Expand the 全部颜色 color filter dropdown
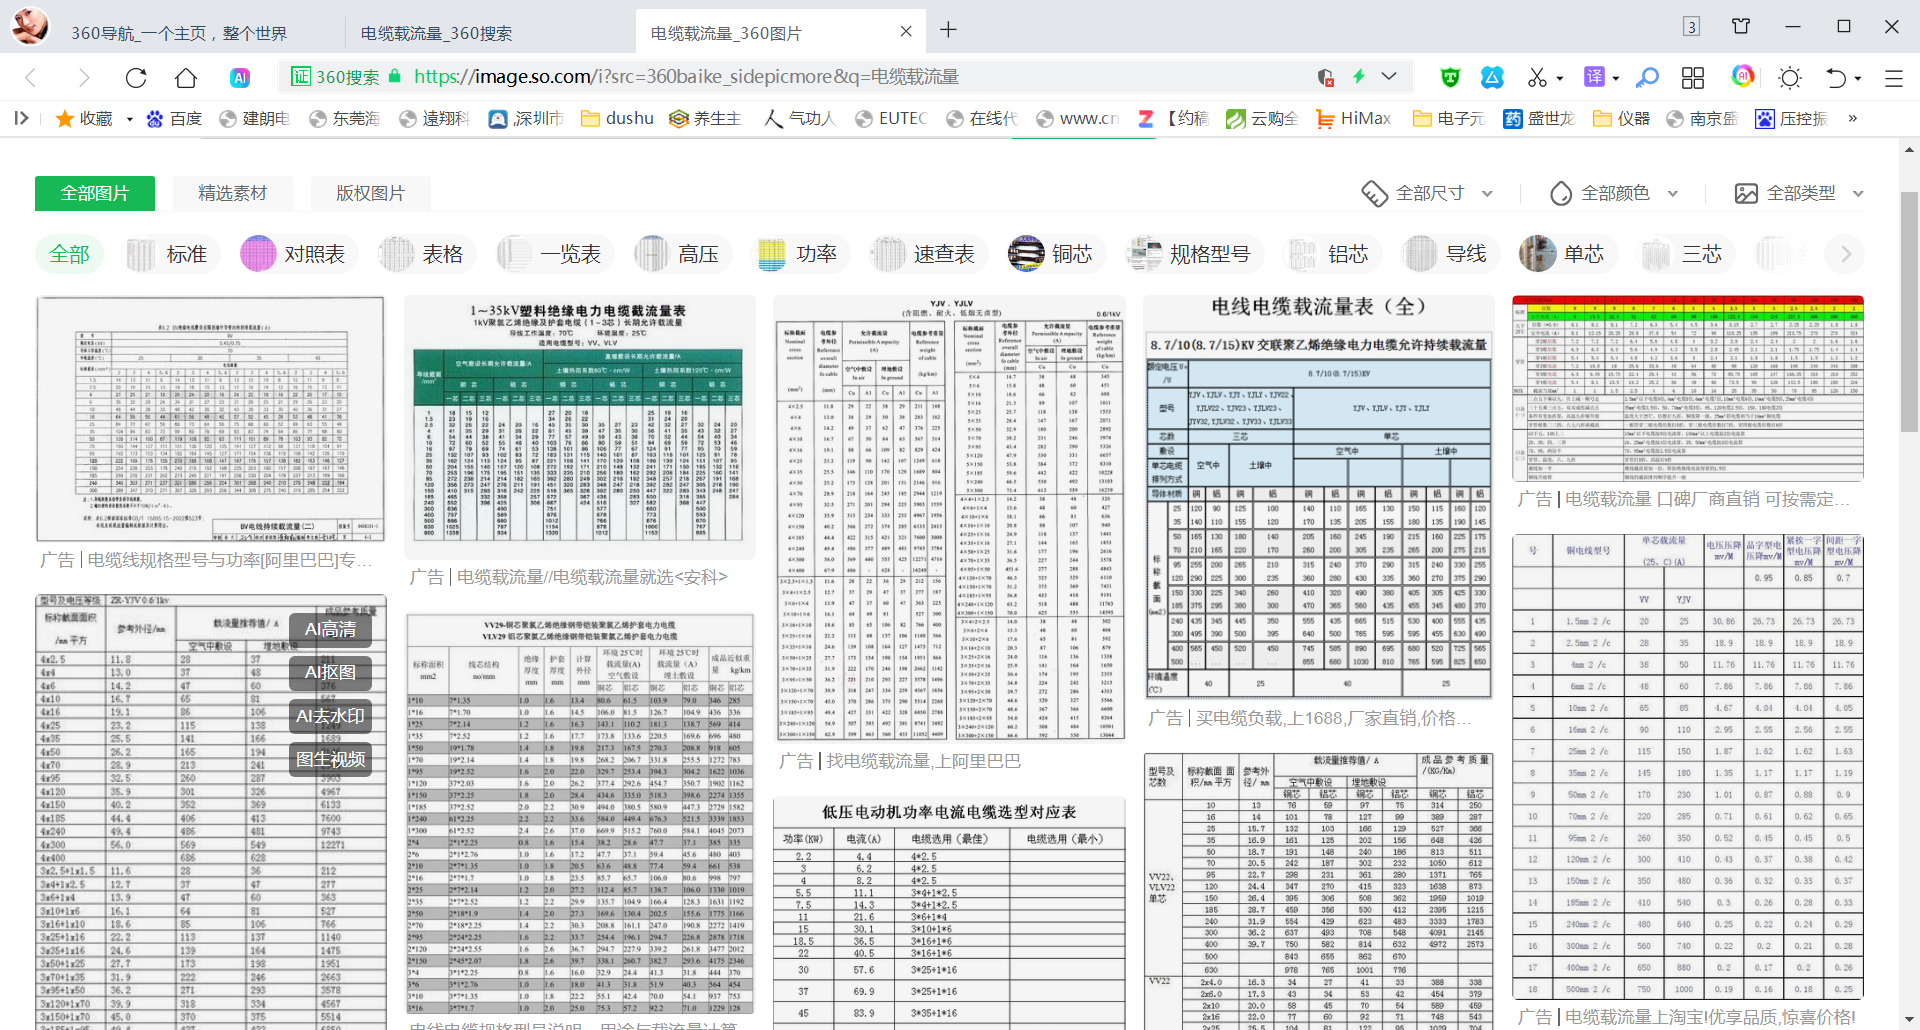The image size is (1920, 1030). (x=1614, y=193)
